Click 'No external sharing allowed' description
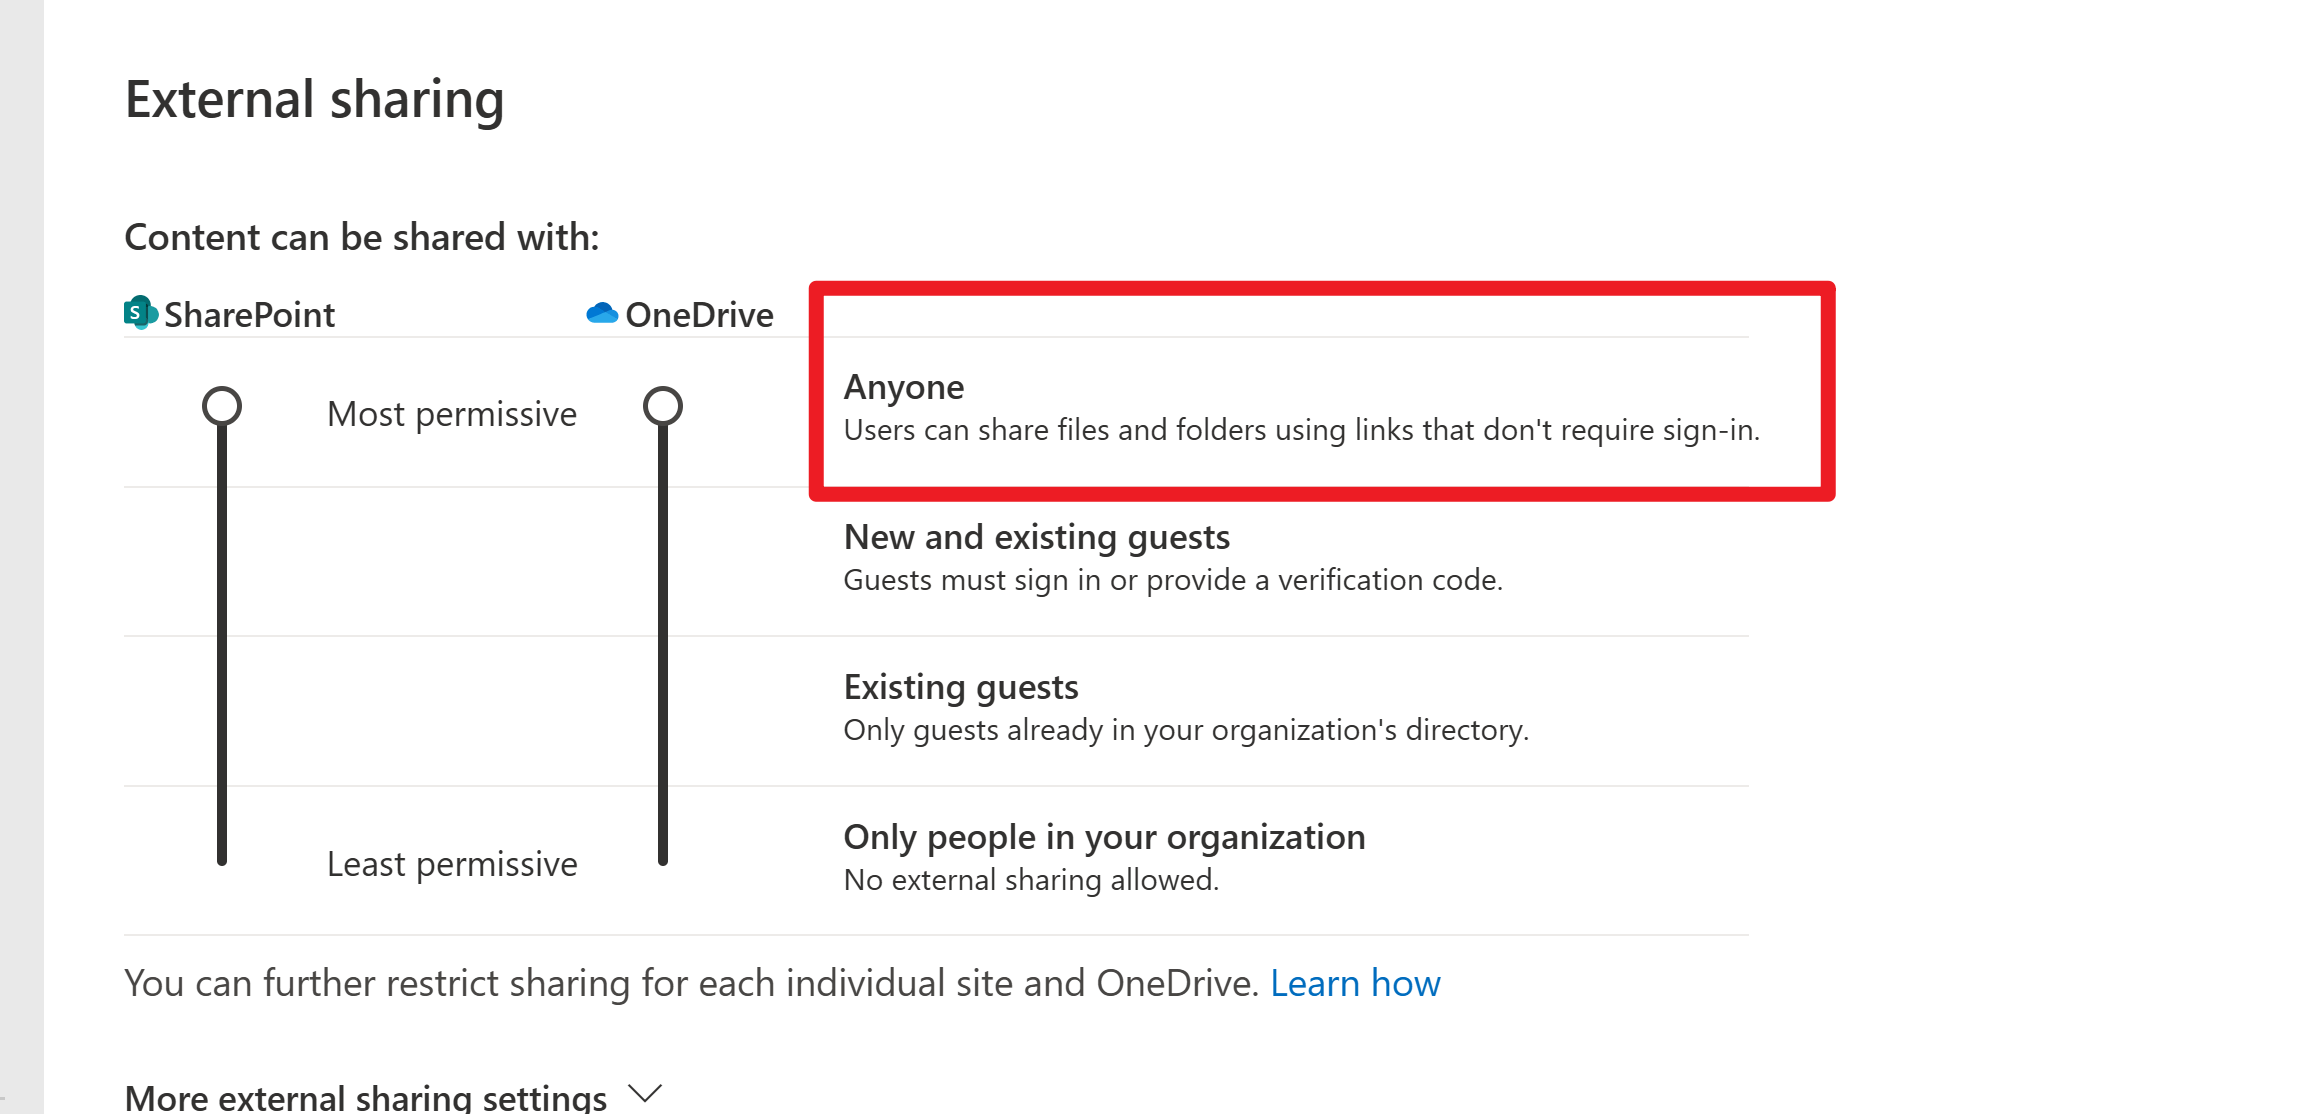Viewport: 2298px width, 1114px height. click(x=1030, y=880)
